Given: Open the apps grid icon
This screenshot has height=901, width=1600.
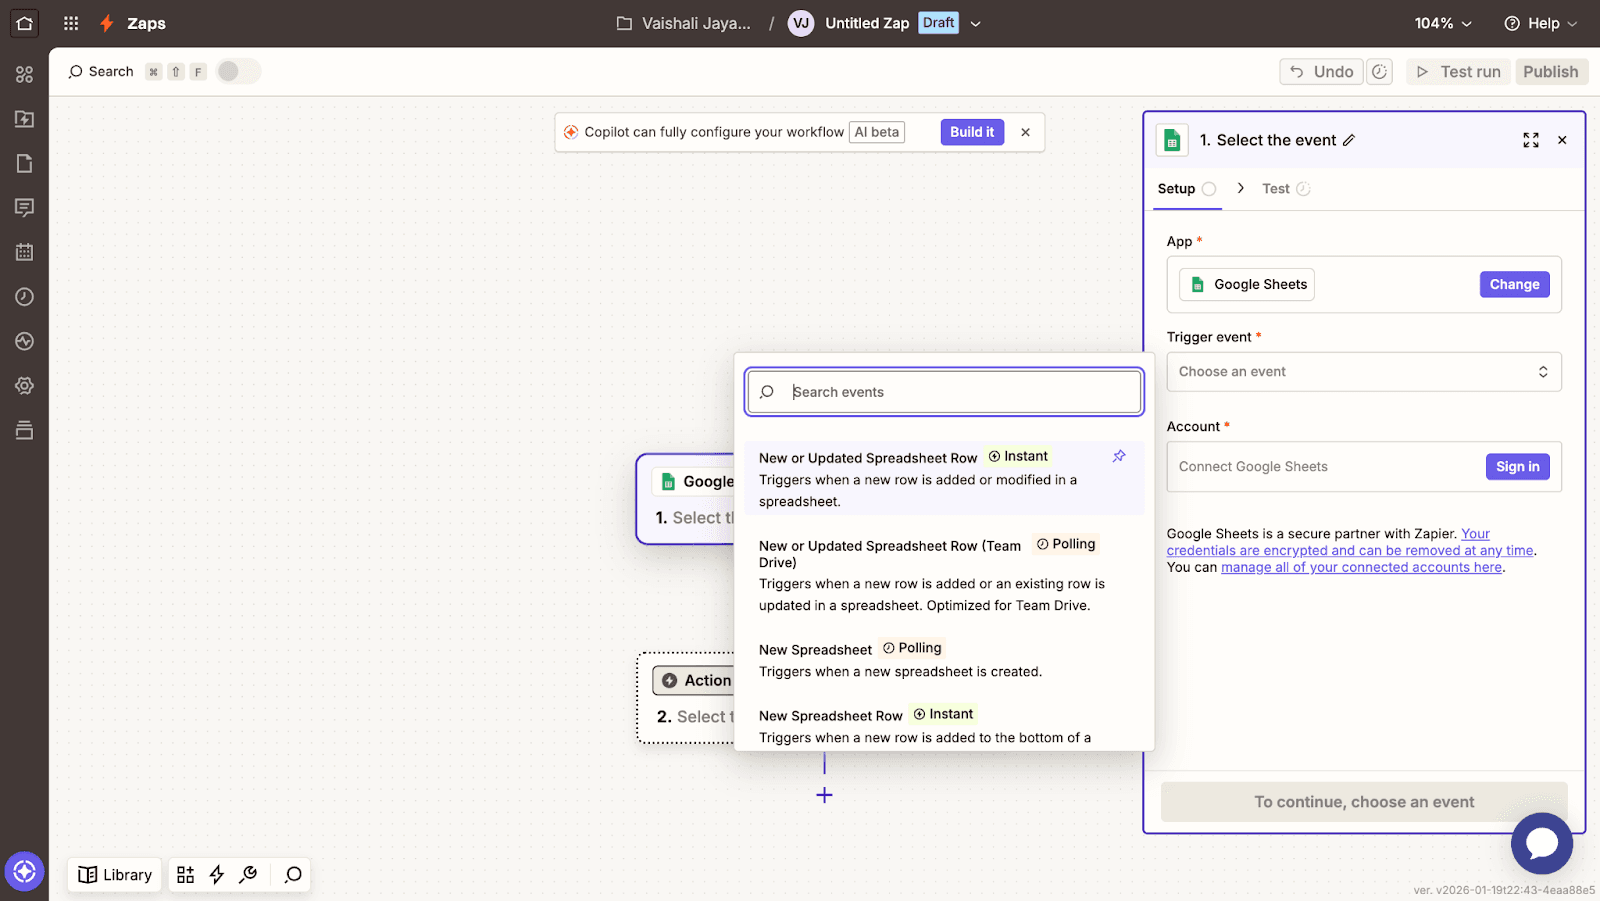Looking at the screenshot, I should (71, 23).
